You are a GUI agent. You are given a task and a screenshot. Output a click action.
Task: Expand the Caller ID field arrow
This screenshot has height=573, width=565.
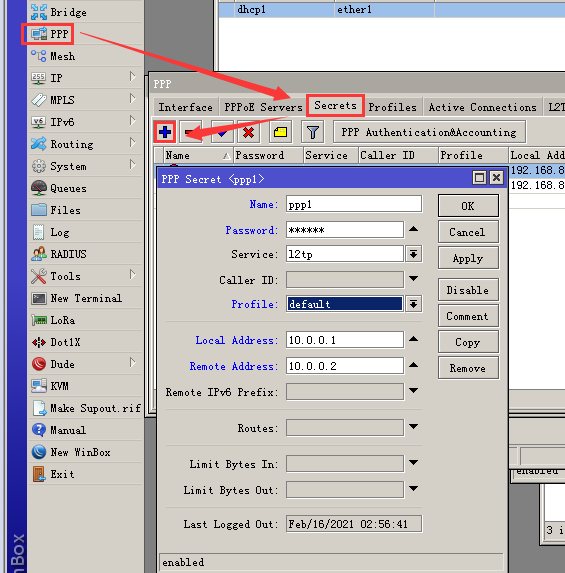tap(413, 279)
